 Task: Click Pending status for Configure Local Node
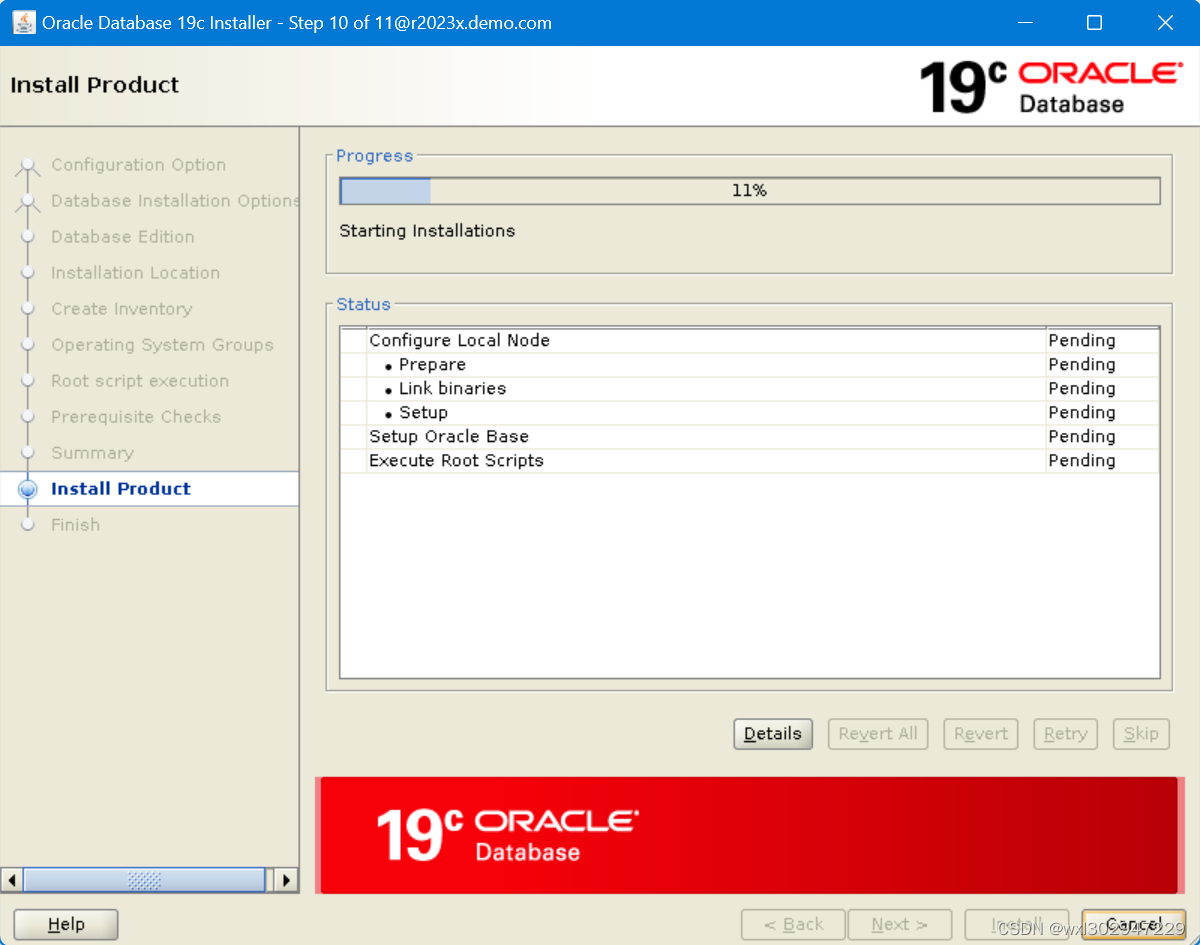click(1082, 341)
